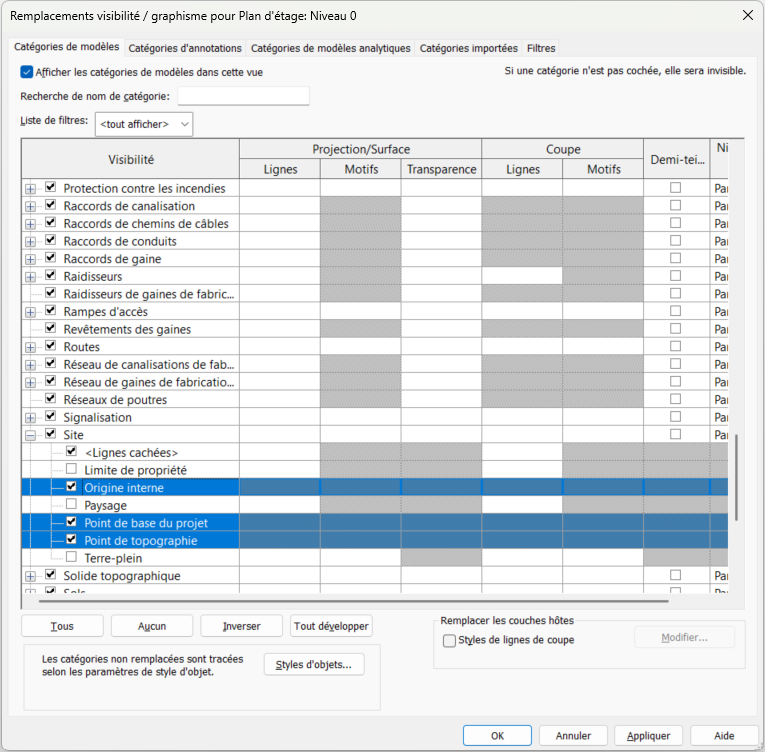Image resolution: width=765 pixels, height=752 pixels.
Task: Enable the Limite de propriété checkbox
Action: (x=71, y=469)
